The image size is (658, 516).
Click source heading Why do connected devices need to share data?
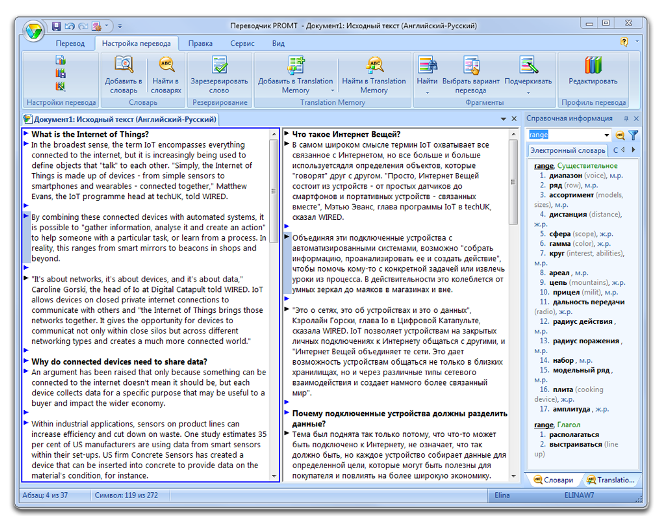tap(119, 362)
